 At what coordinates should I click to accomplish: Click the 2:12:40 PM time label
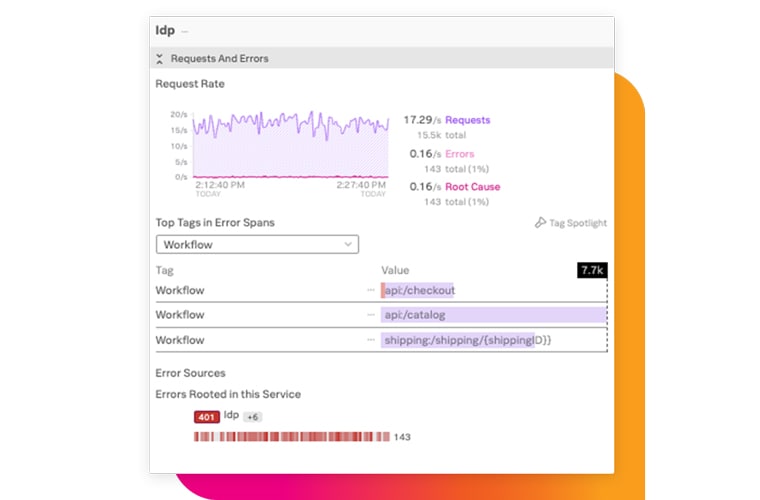pyautogui.click(x=220, y=185)
